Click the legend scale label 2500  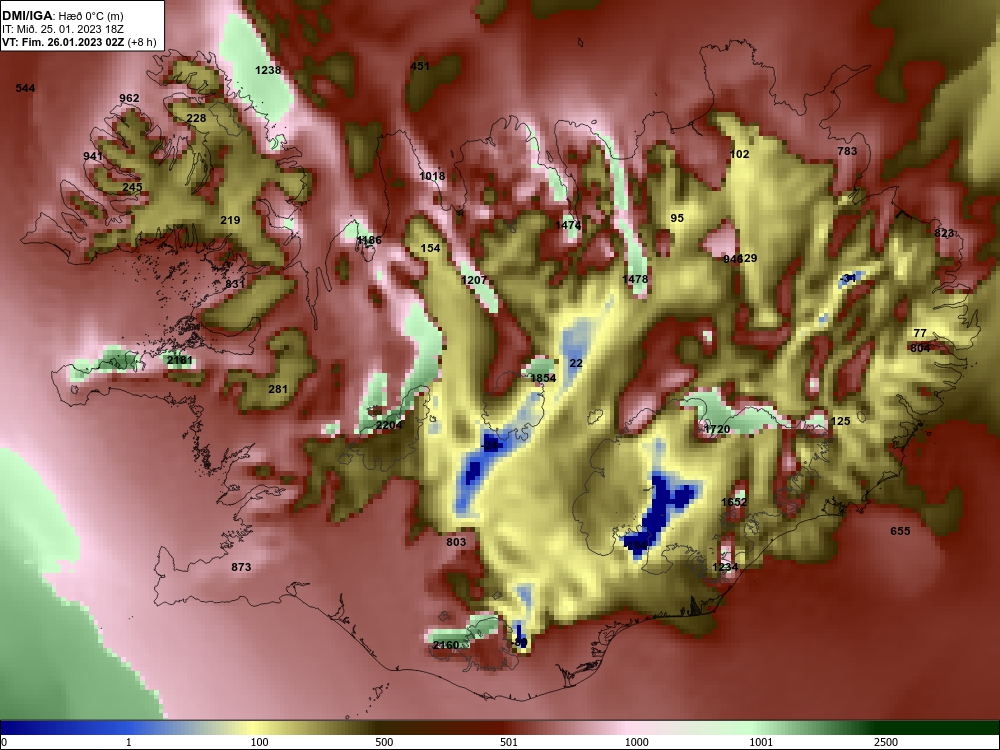tap(886, 742)
